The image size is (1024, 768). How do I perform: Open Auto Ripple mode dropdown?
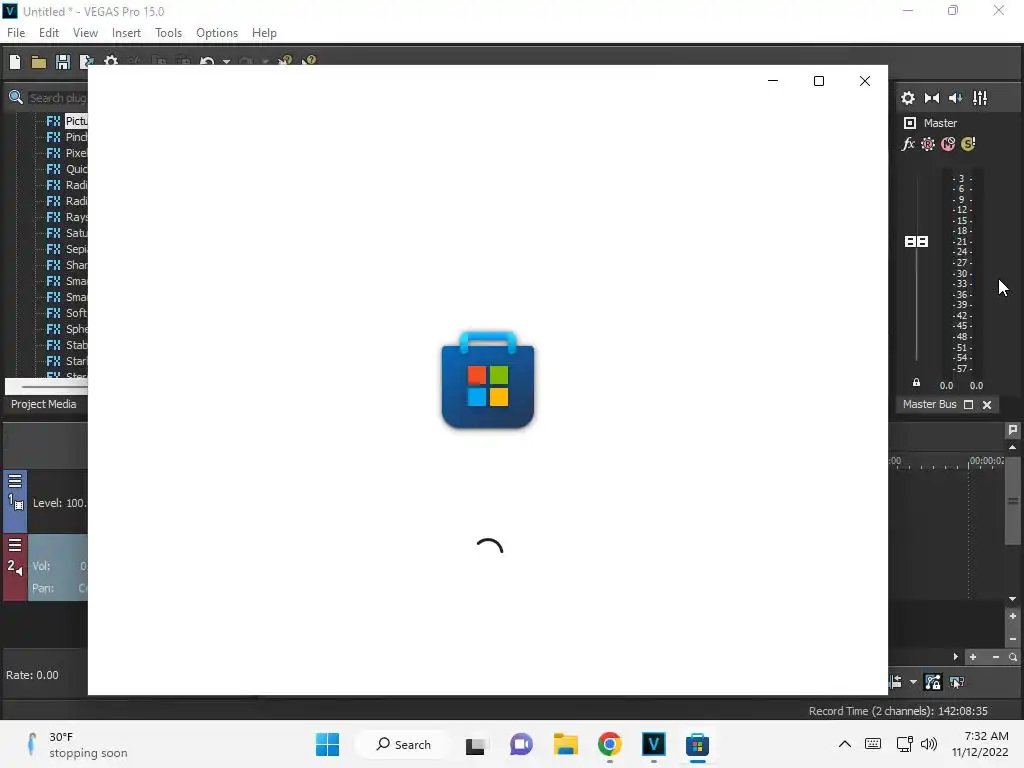point(913,682)
